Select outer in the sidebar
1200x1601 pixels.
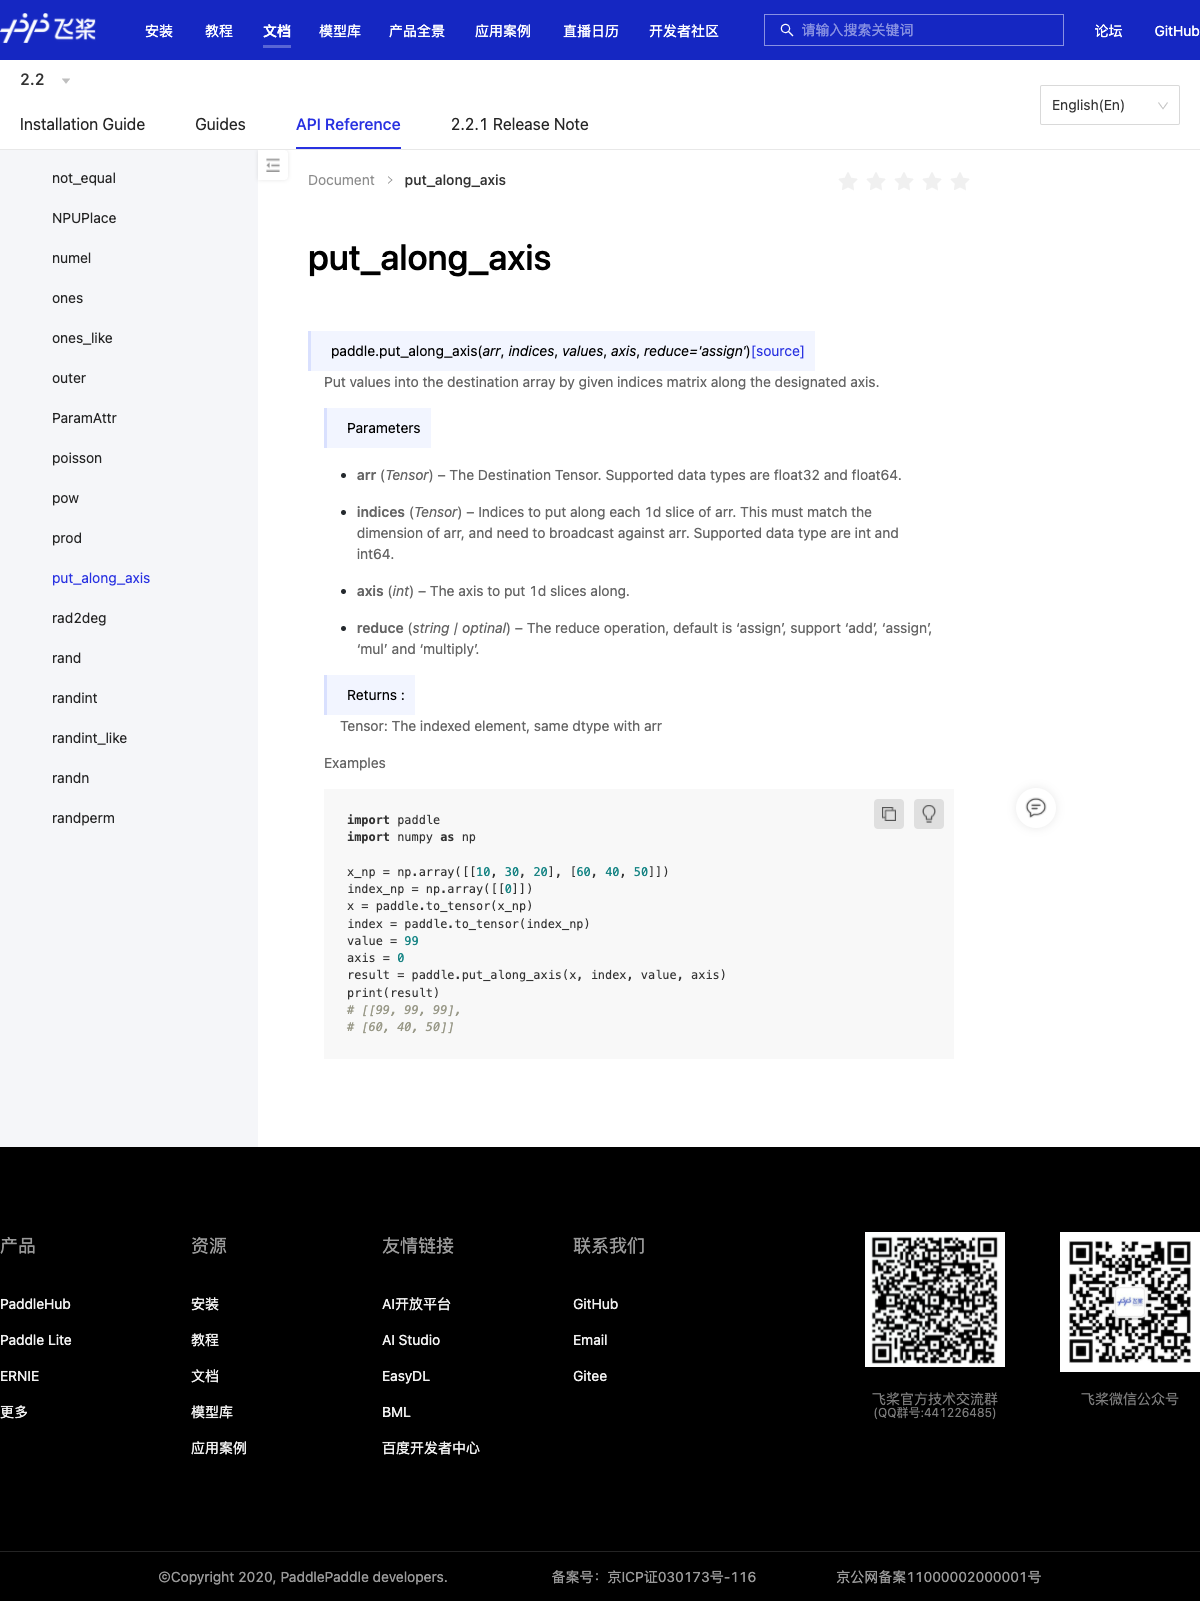(x=69, y=378)
